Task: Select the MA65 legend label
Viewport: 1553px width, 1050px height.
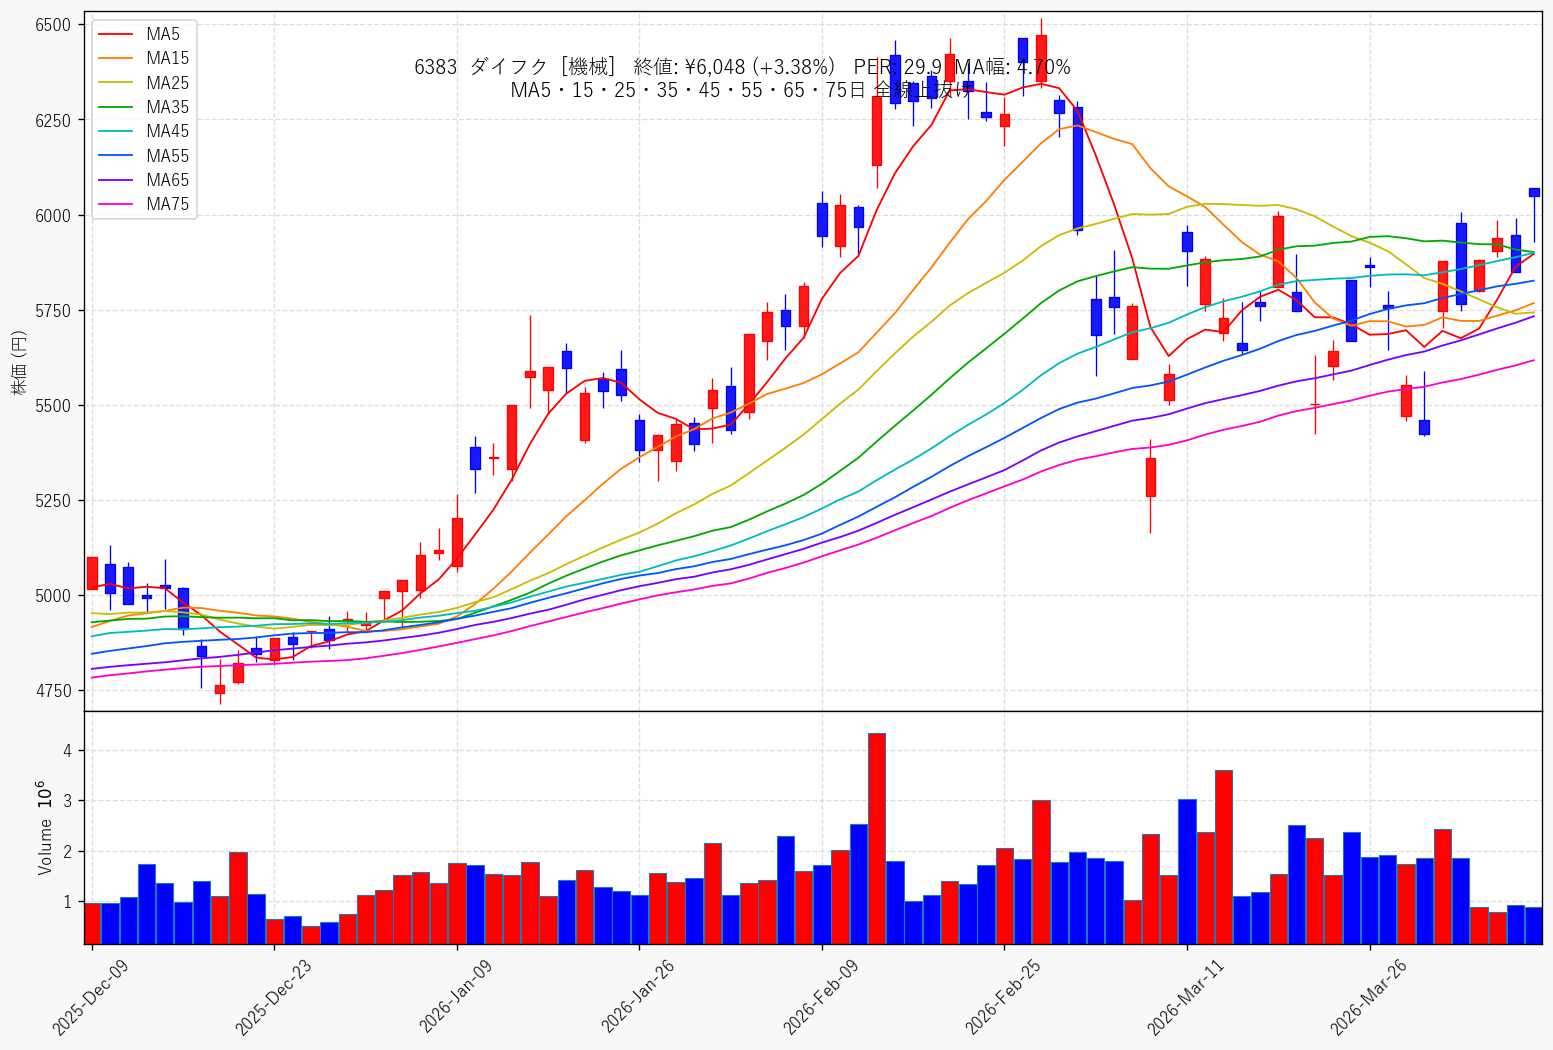Action: pos(167,180)
